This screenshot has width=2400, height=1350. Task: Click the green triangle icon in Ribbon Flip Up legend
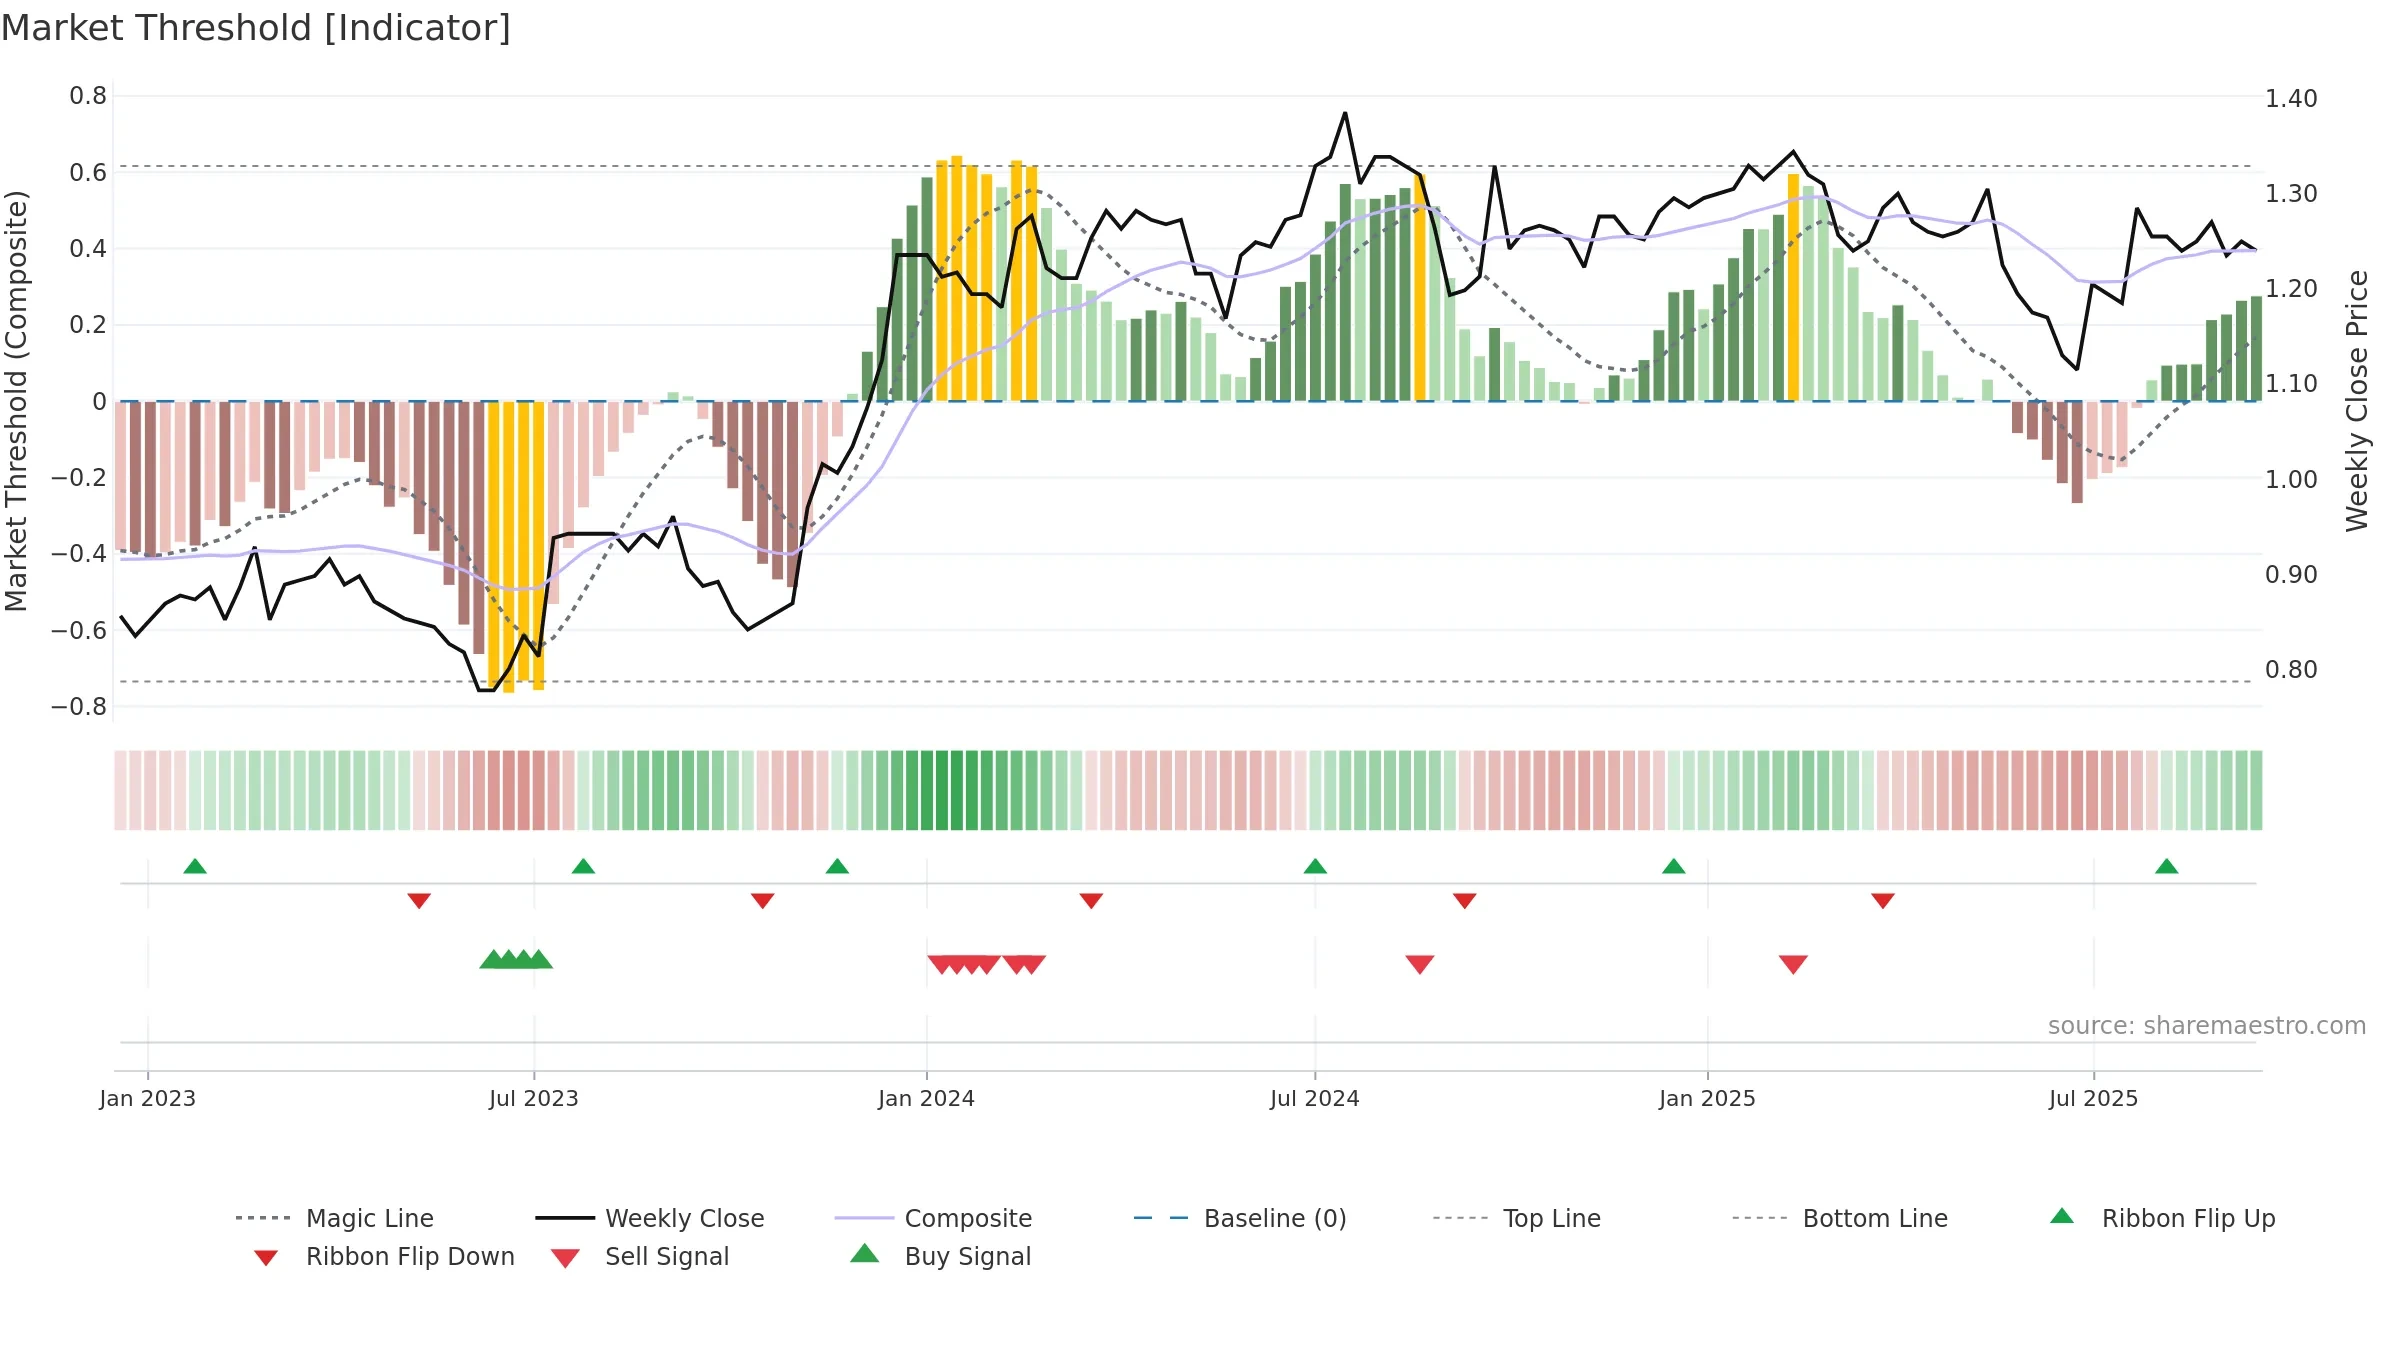pyautogui.click(x=2062, y=1216)
